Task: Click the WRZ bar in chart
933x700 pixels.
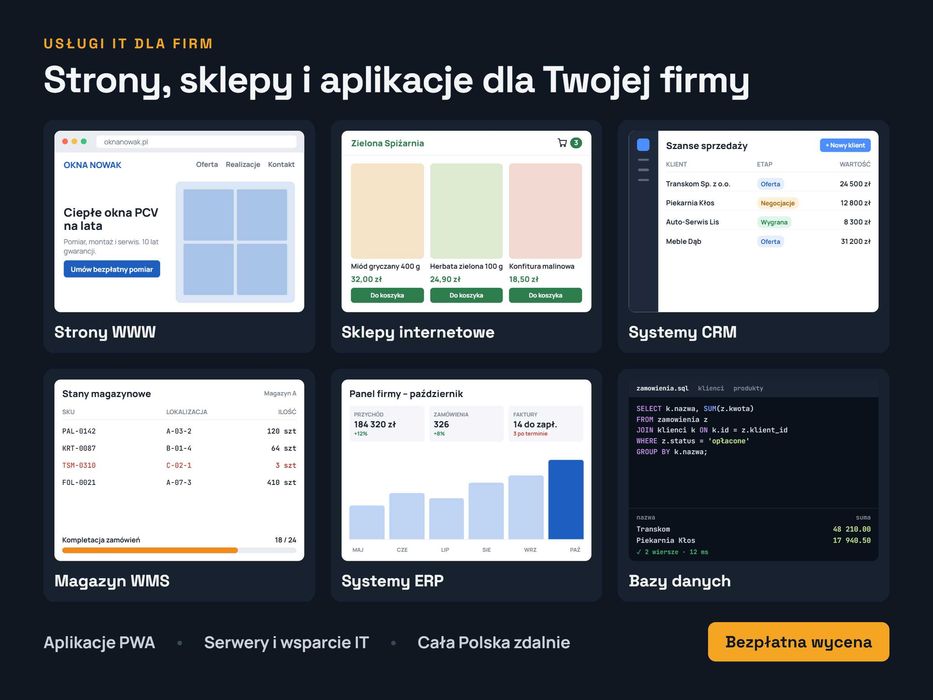Action: click(526, 507)
